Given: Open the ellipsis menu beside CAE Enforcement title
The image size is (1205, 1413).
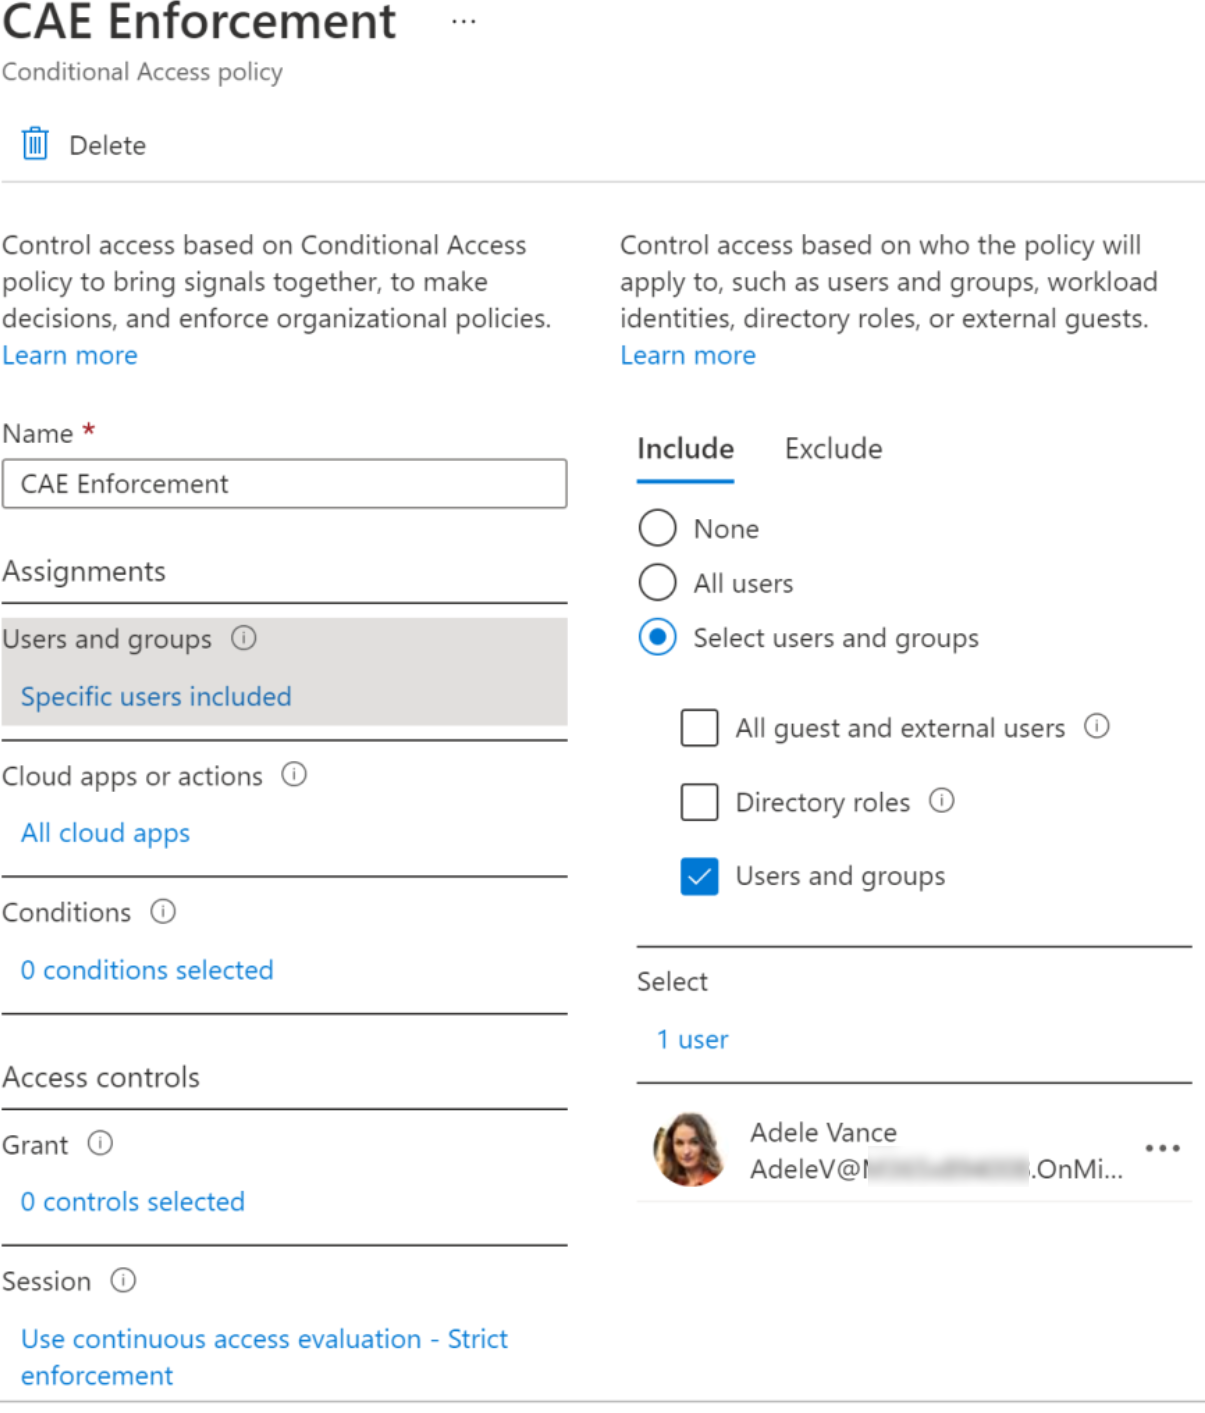Looking at the screenshot, I should (x=463, y=21).
